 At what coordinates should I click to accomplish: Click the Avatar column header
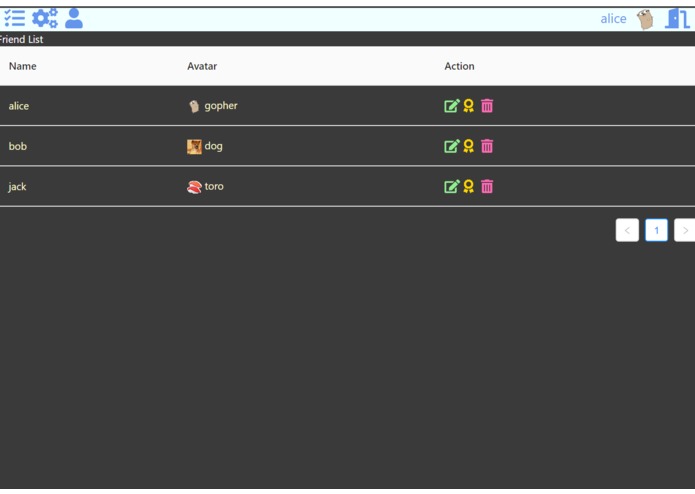pos(202,66)
